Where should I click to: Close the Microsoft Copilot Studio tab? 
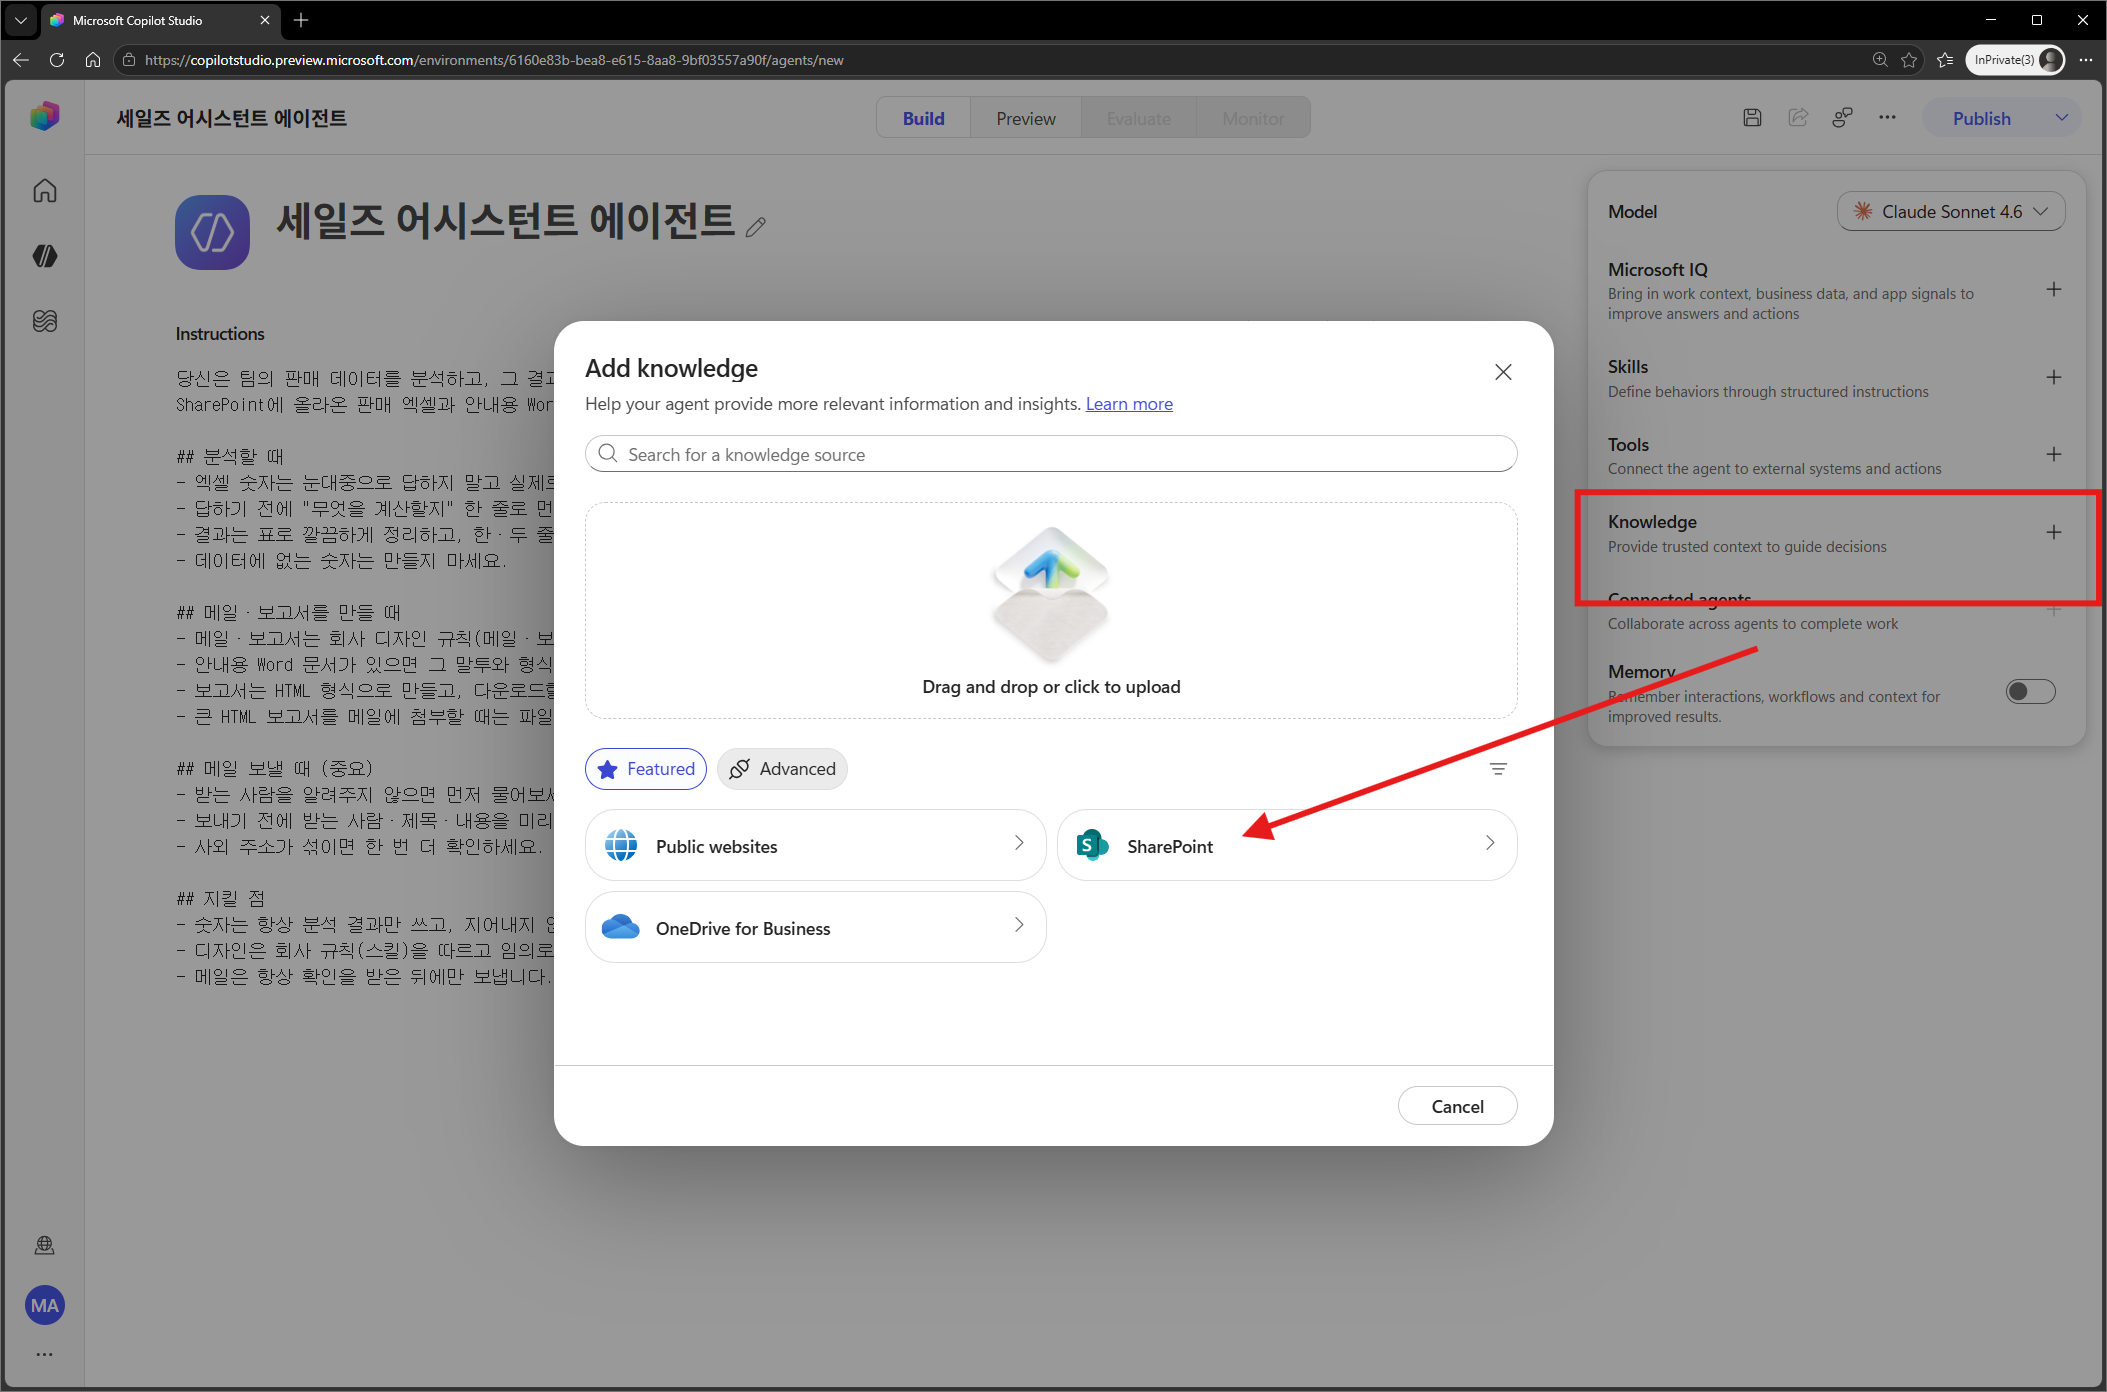(265, 20)
